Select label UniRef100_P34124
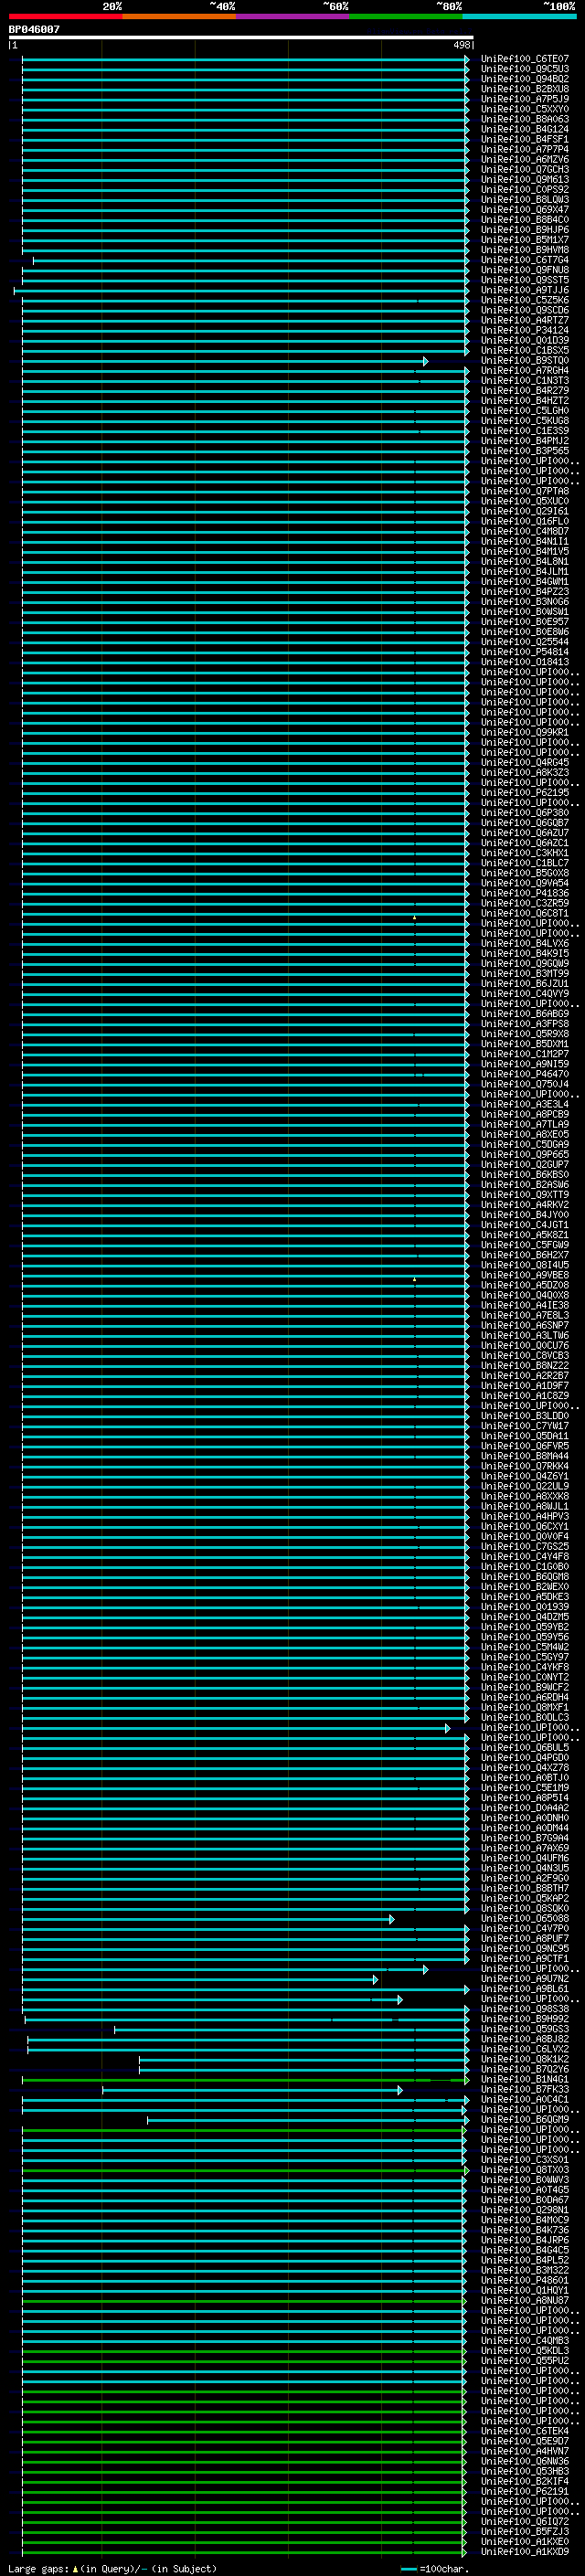This screenshot has height=2576, width=585. [x=524, y=330]
